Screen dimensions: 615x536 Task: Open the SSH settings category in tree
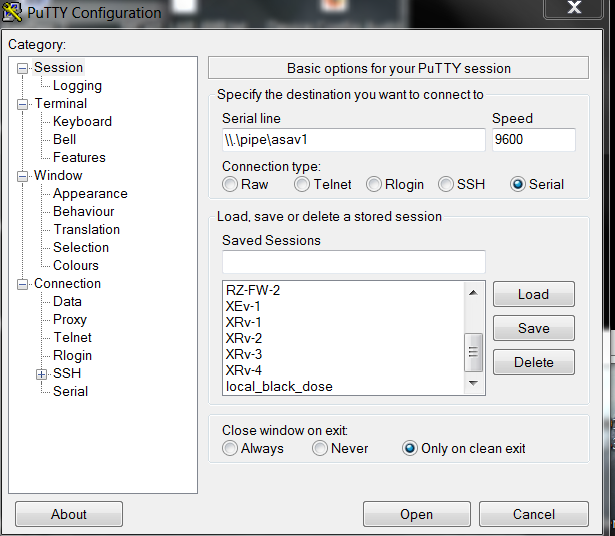pos(67,373)
